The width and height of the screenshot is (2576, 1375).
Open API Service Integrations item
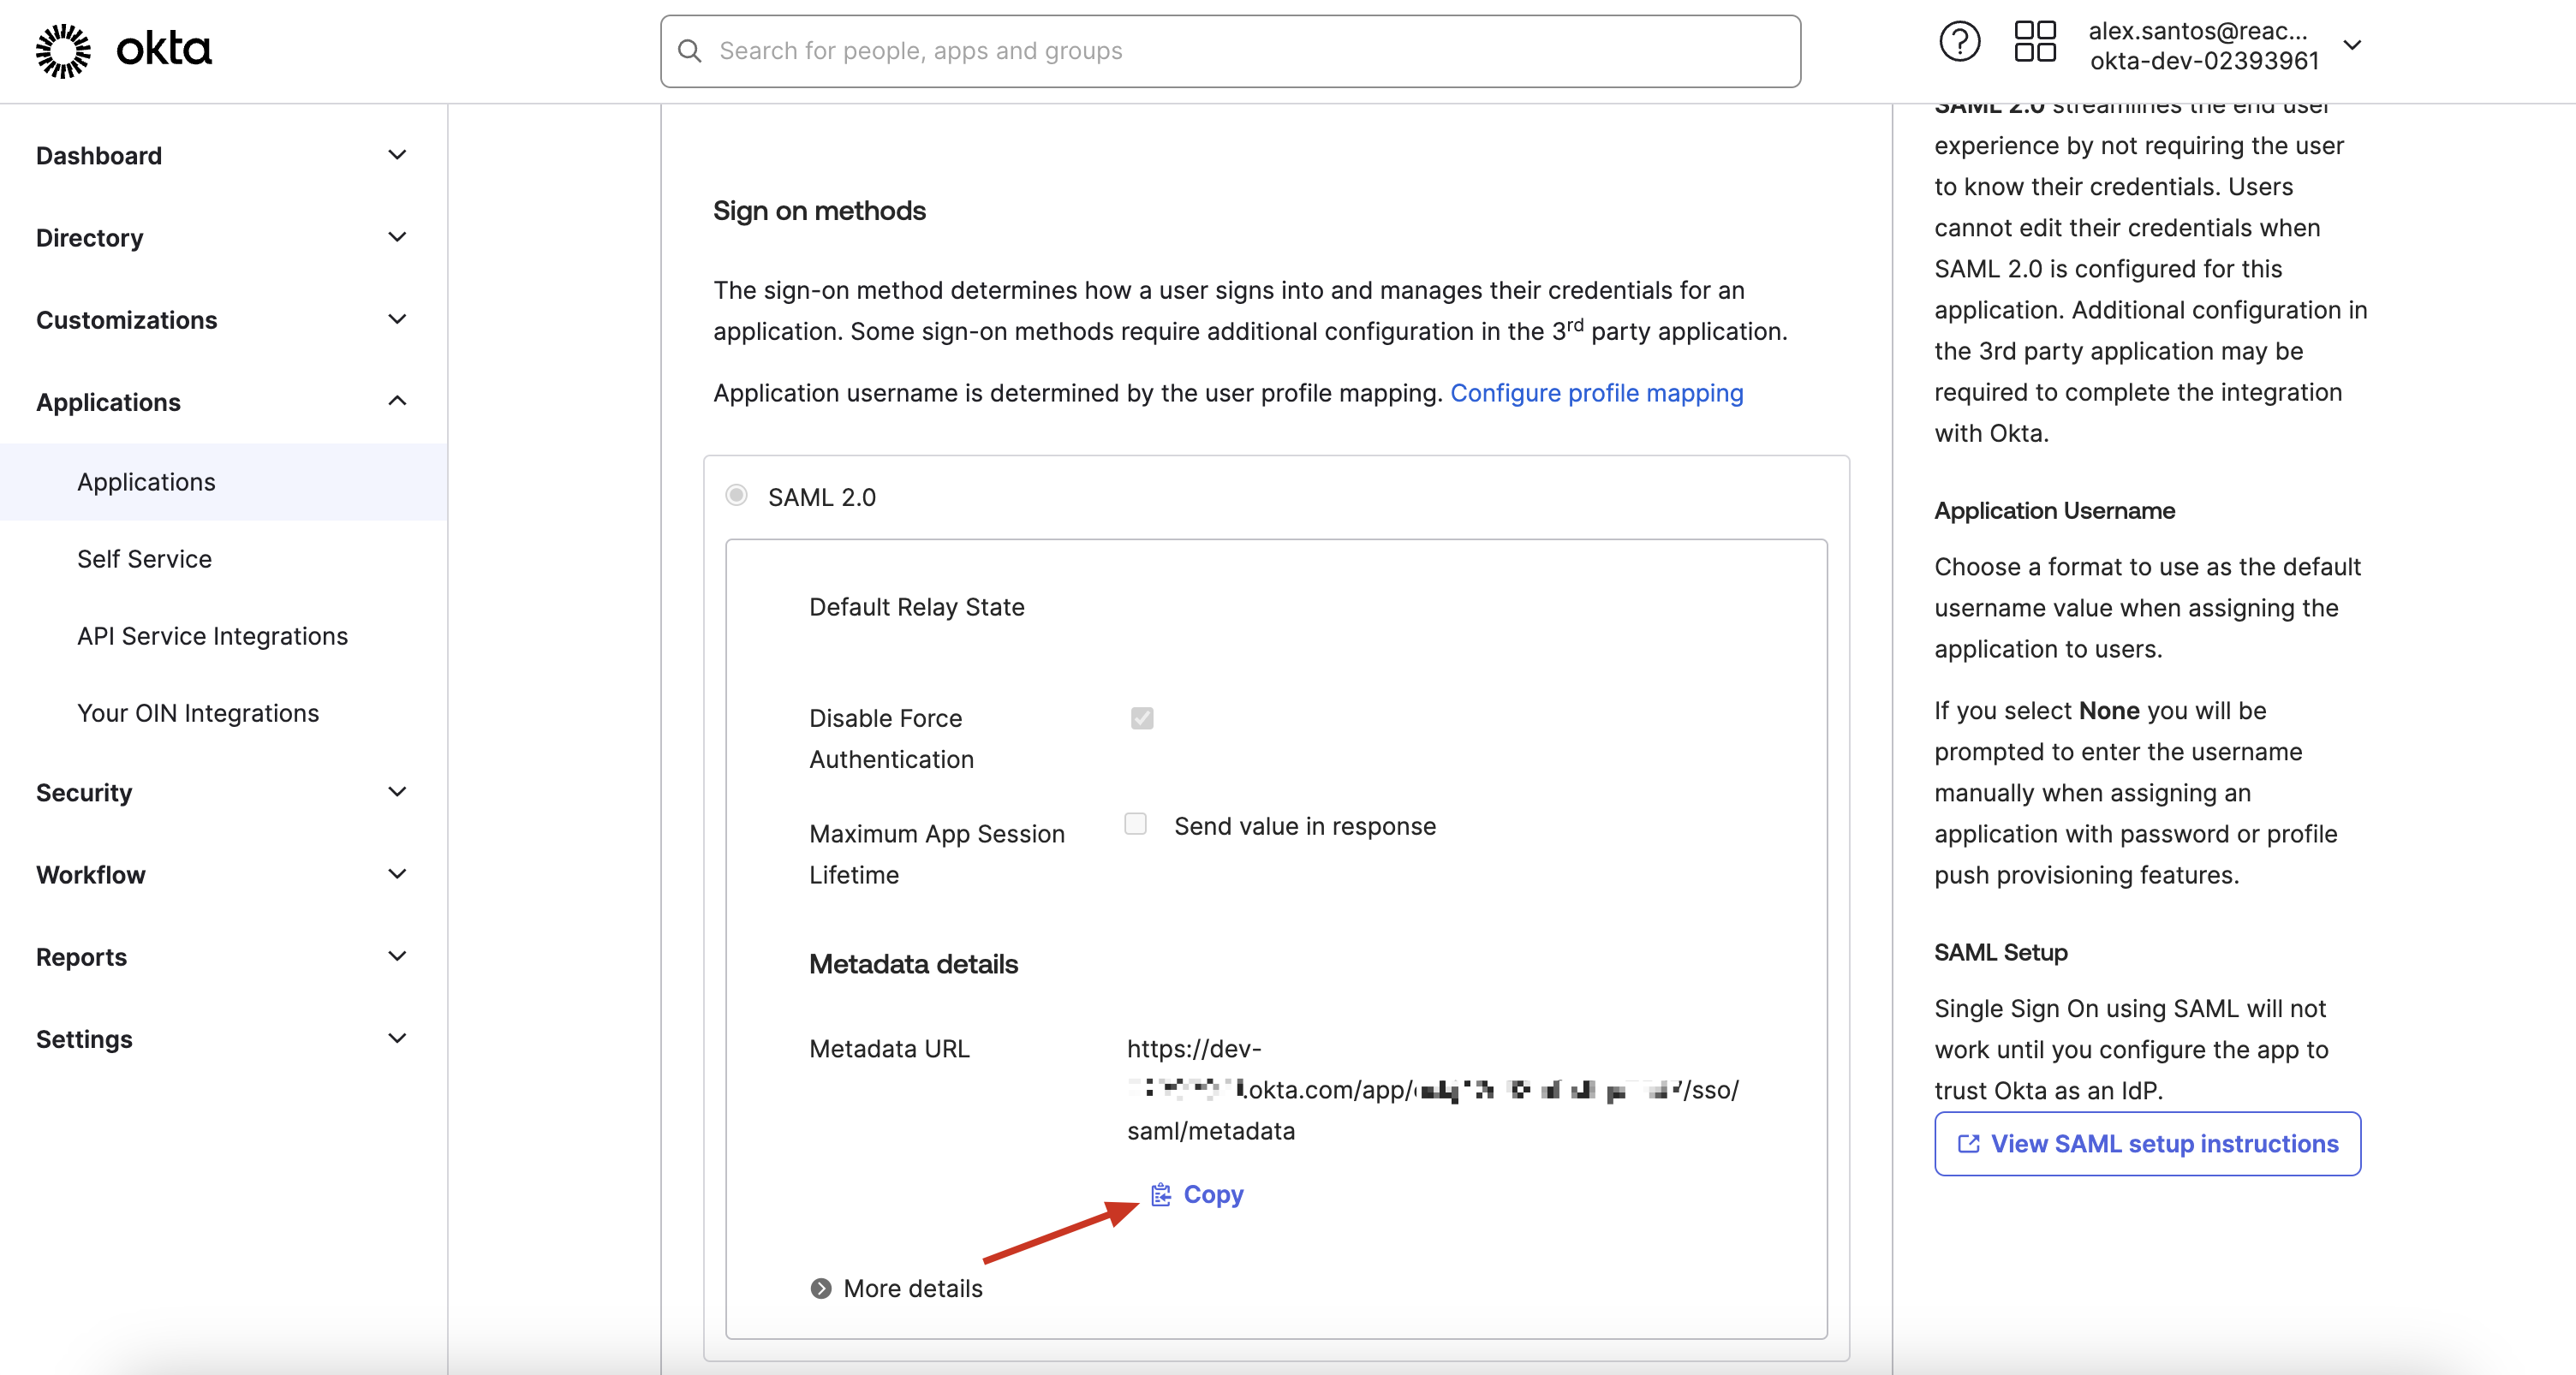224,636
